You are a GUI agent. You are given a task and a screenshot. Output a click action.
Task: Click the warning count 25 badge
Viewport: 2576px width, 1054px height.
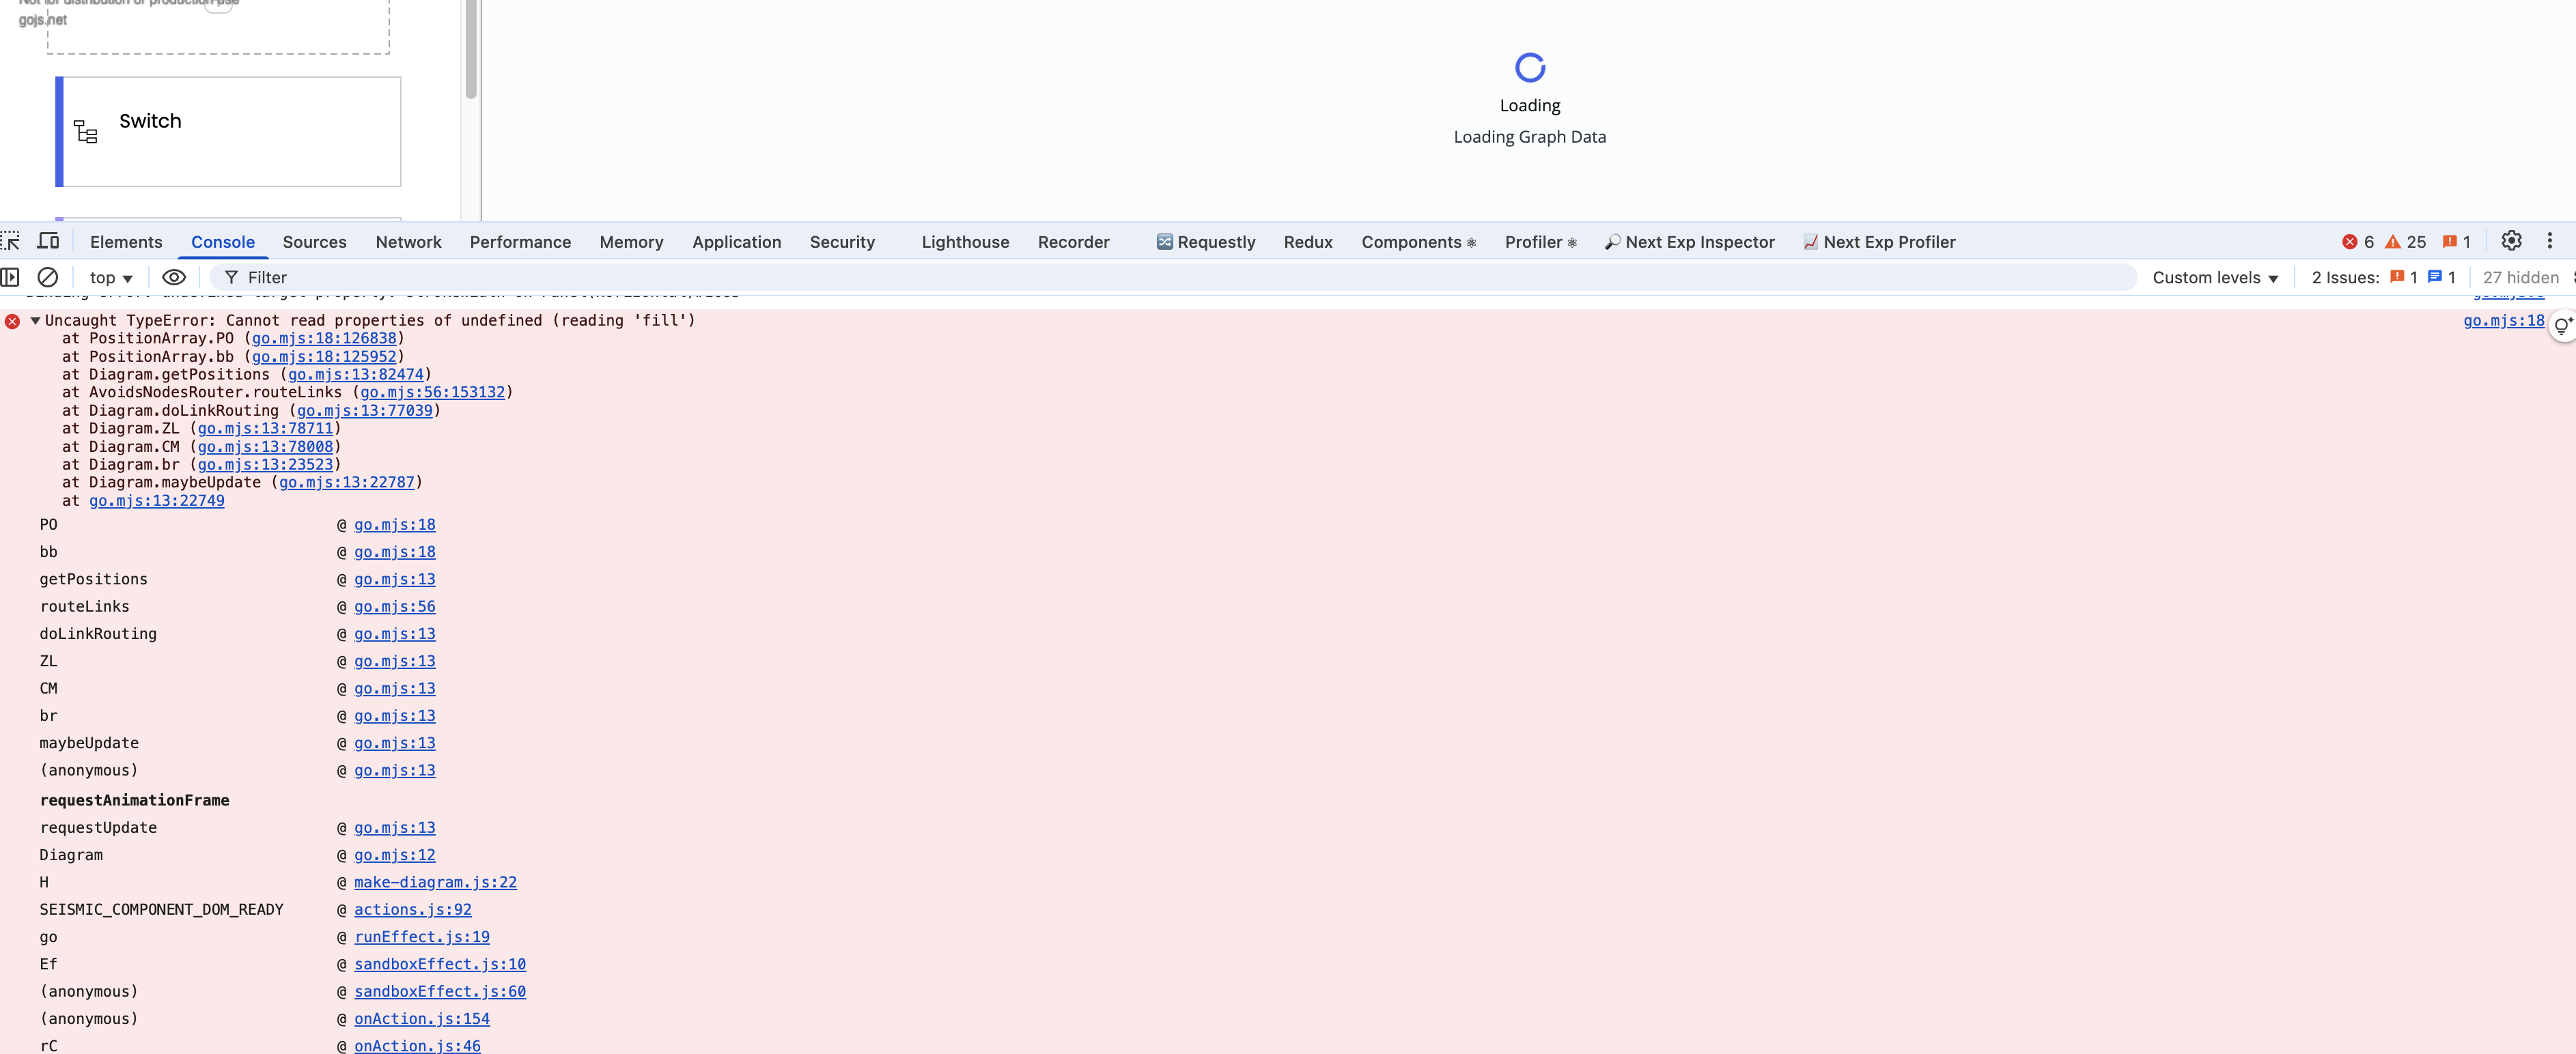point(2405,242)
